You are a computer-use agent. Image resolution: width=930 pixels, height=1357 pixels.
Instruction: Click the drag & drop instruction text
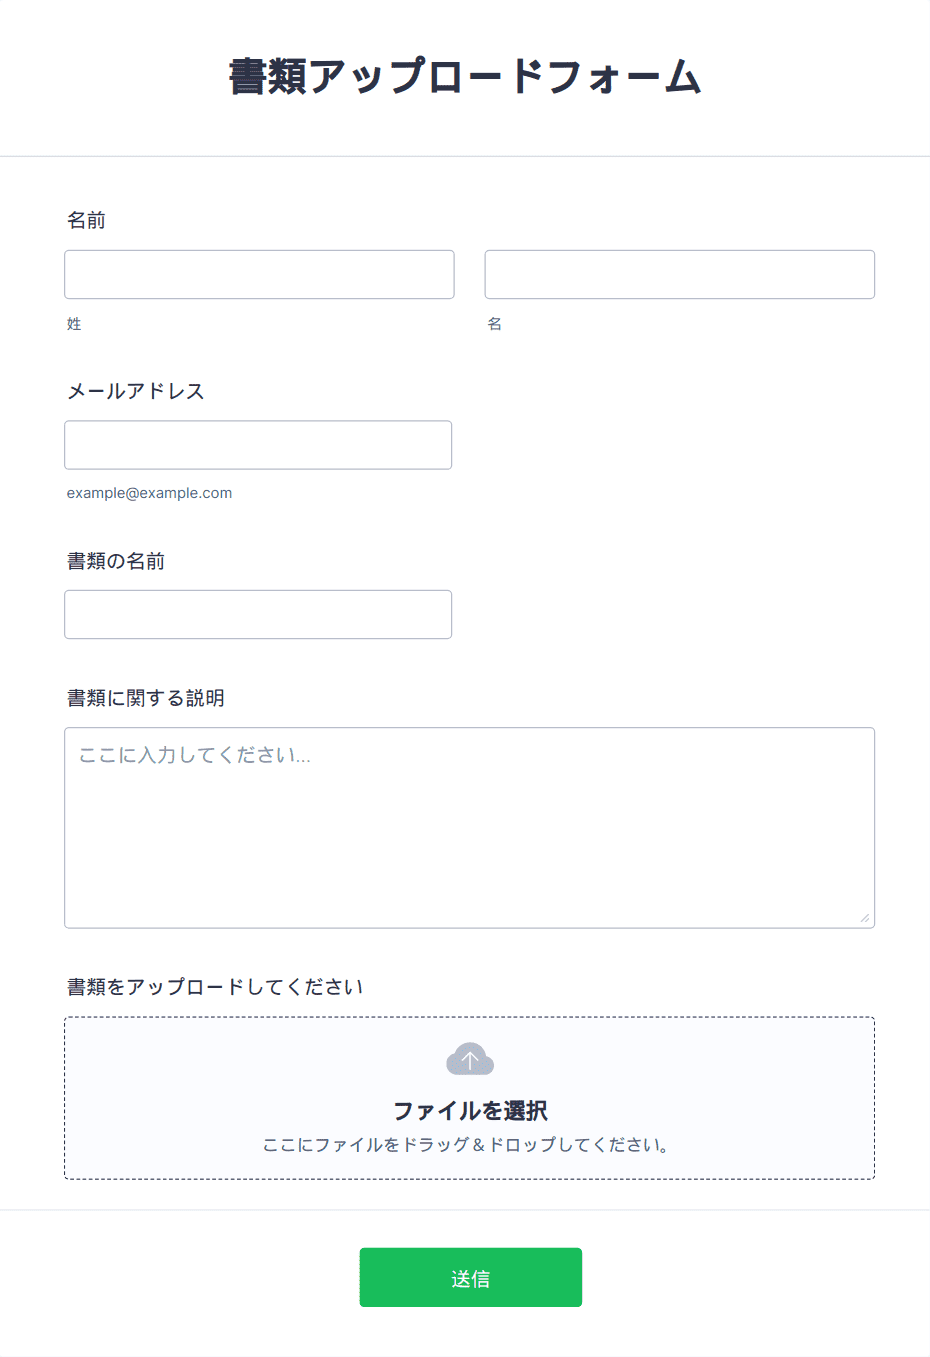tap(466, 1145)
